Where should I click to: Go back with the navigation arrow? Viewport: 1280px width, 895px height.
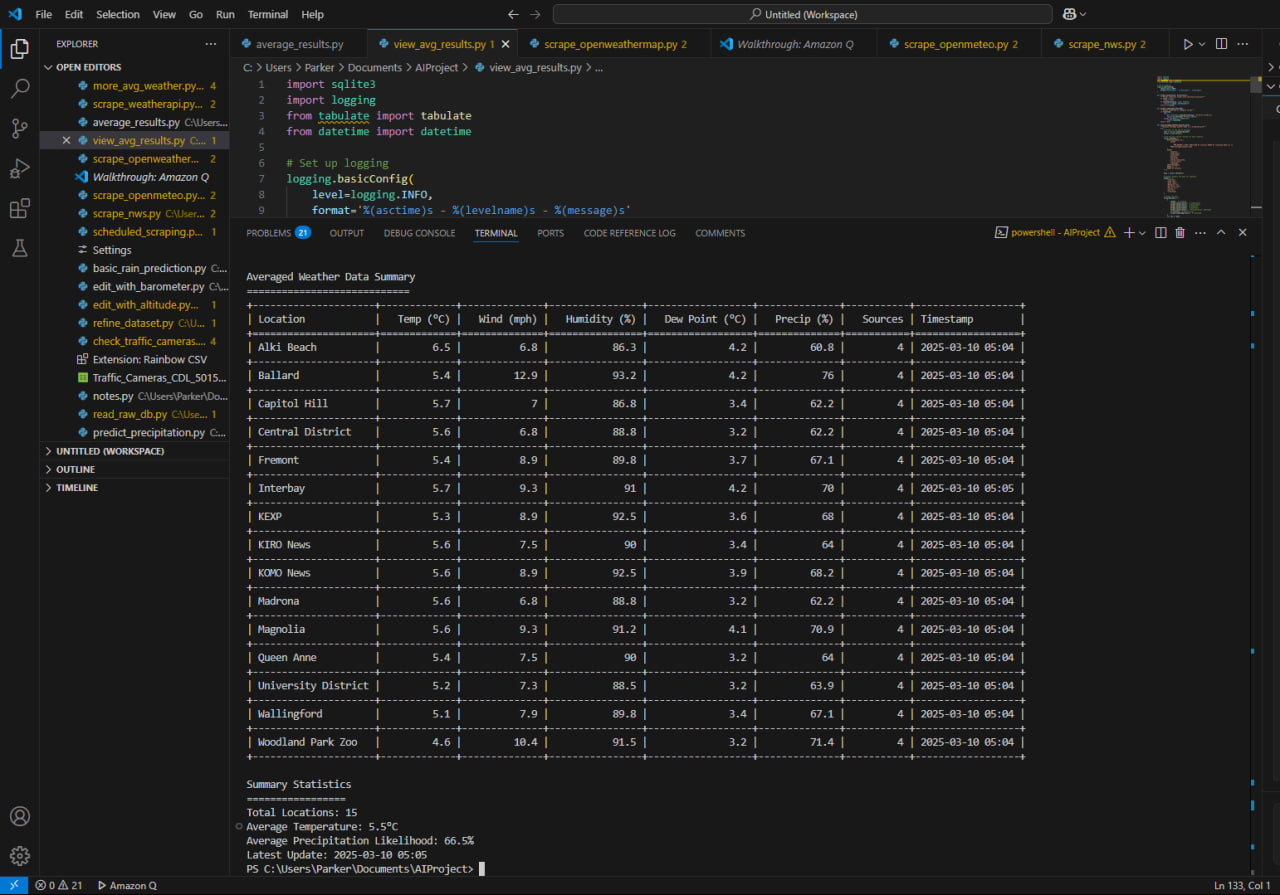(x=513, y=14)
